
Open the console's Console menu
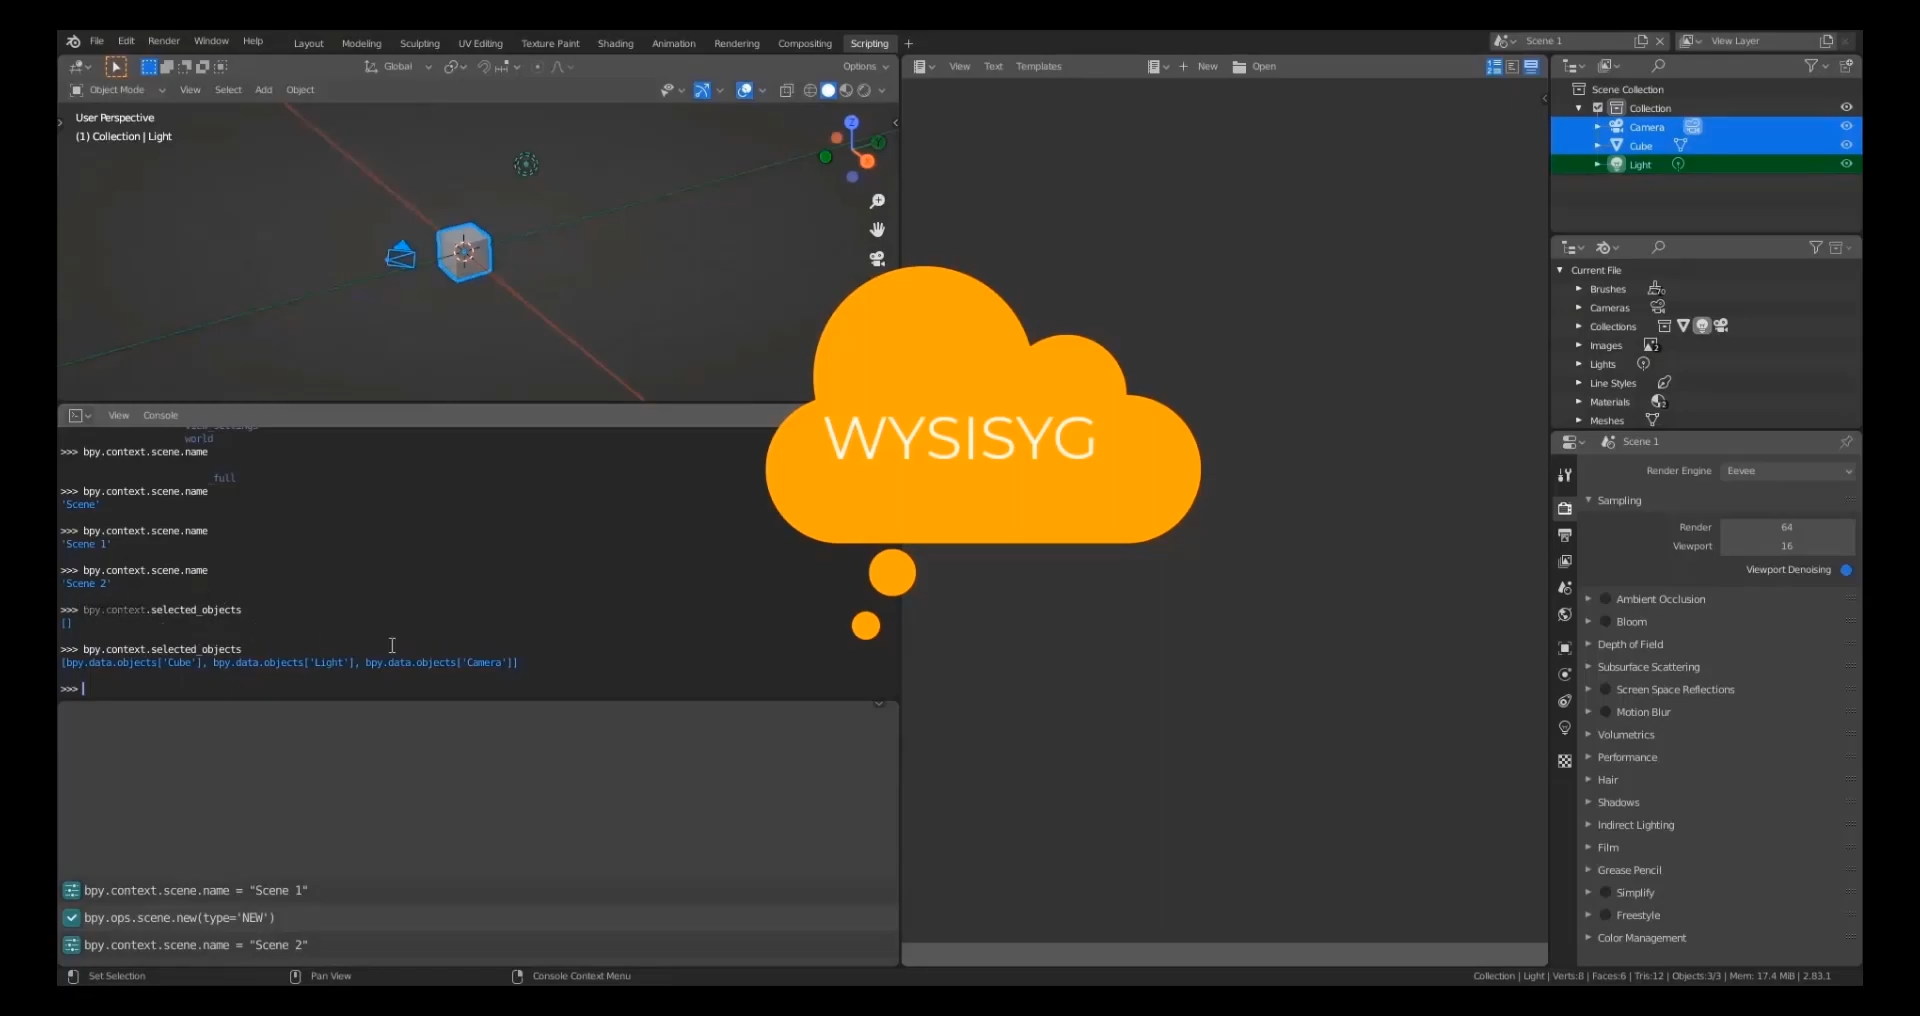click(160, 416)
